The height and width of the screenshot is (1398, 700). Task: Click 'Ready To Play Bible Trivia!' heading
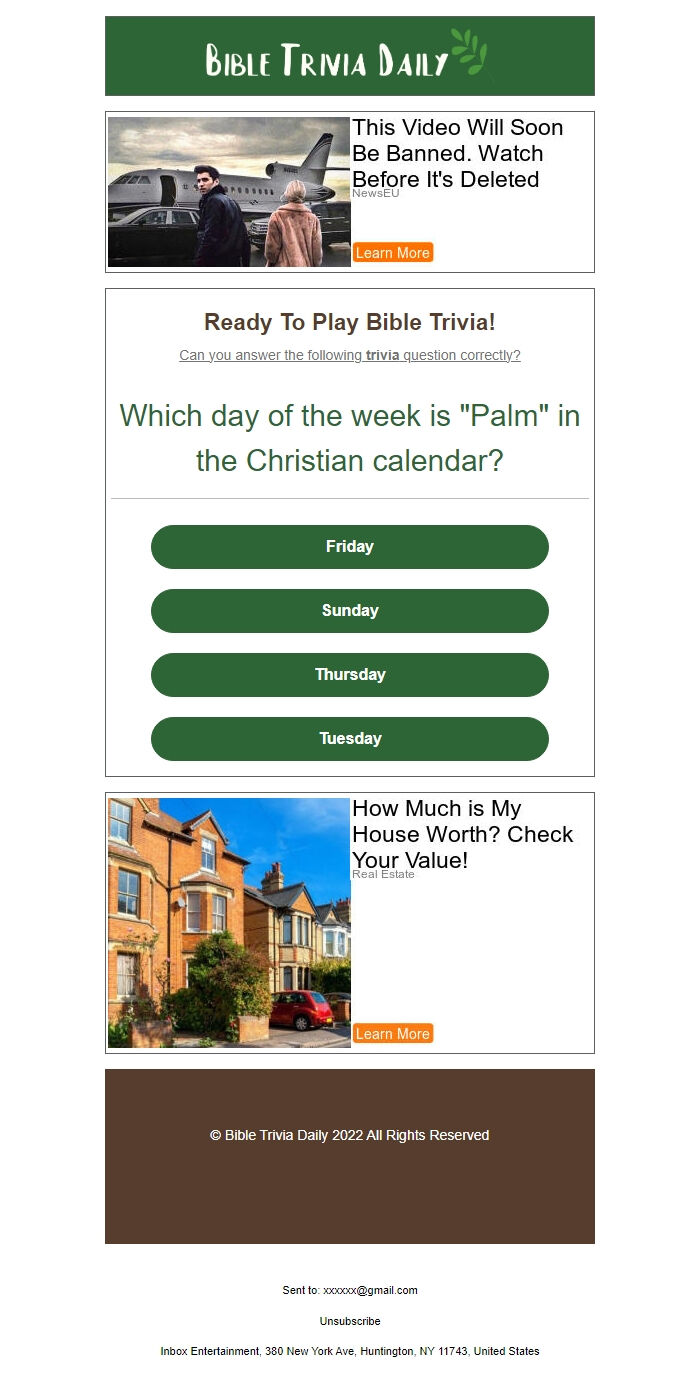(x=350, y=322)
